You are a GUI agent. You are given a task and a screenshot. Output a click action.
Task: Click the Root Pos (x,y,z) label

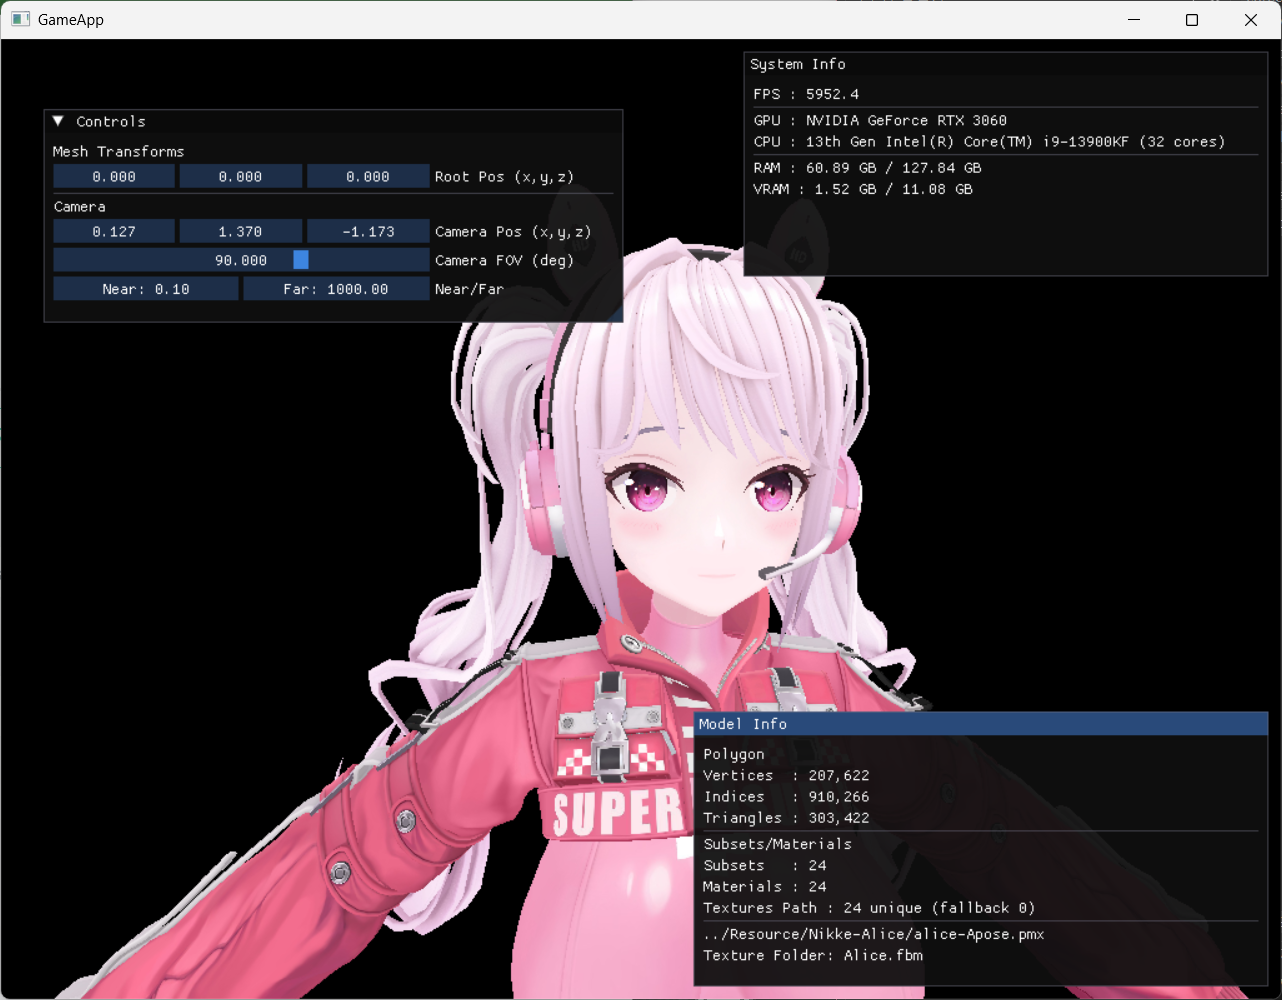504,177
